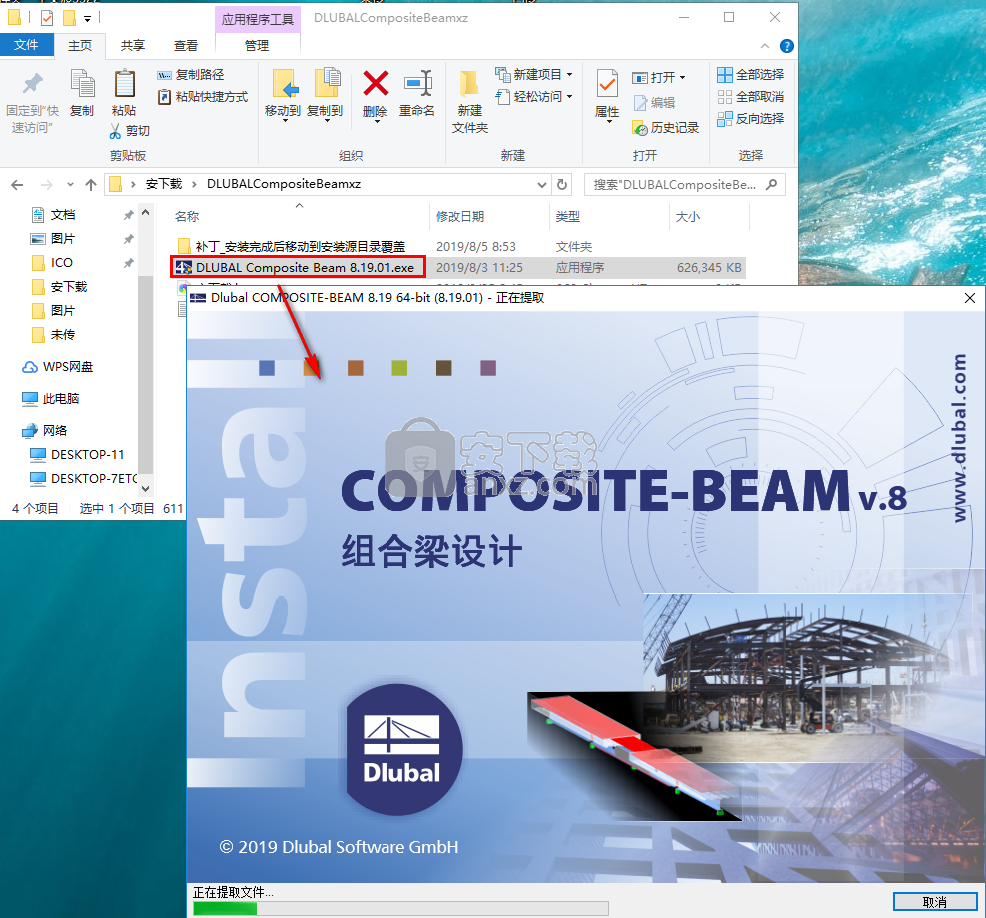The image size is (986, 918).
Task: Click Copy to (复制到) icon
Action: click(326, 84)
